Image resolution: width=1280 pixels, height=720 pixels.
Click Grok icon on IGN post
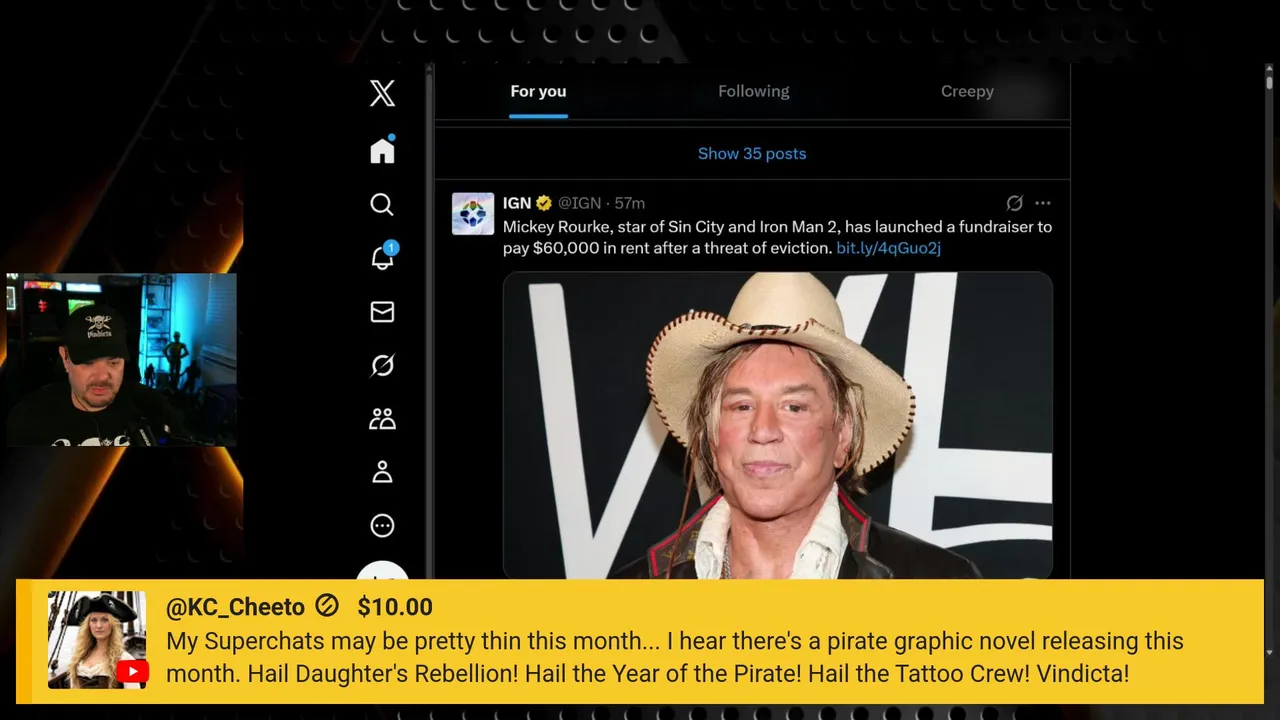(x=1014, y=203)
